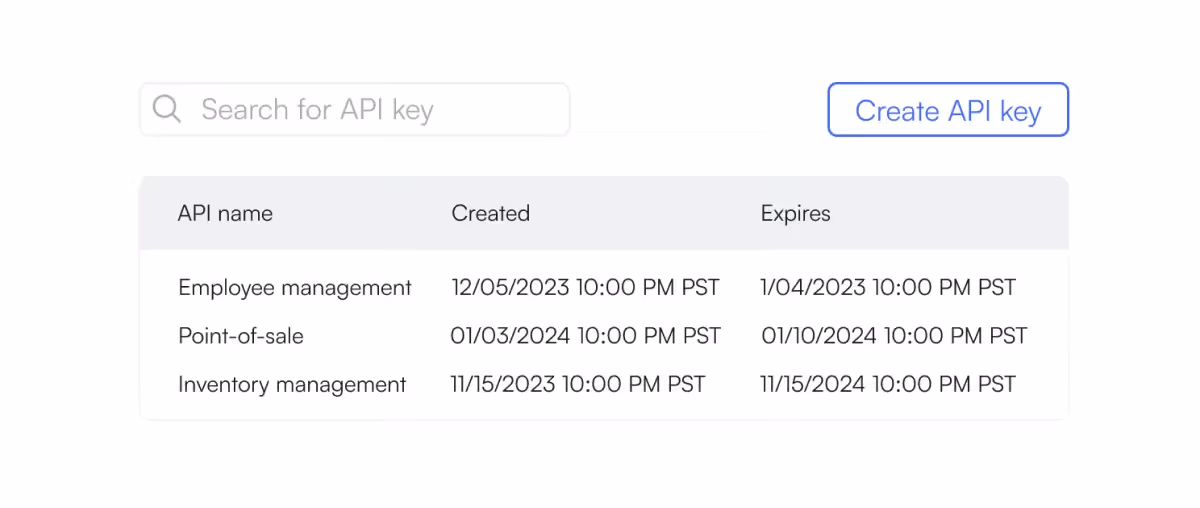This screenshot has width=1200, height=508.
Task: Select the Point-of-sale table row
Action: click(604, 336)
